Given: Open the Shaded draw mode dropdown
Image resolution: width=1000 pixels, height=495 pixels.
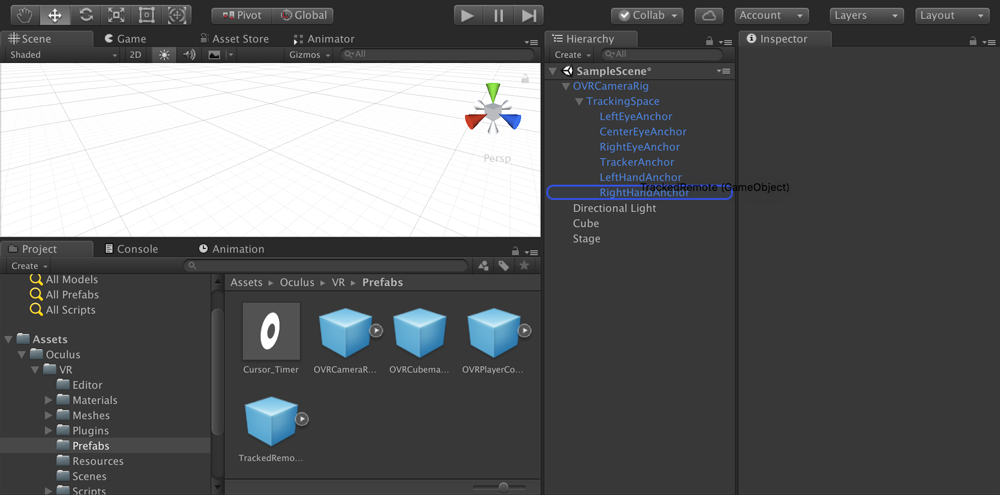Looking at the screenshot, I should point(62,55).
